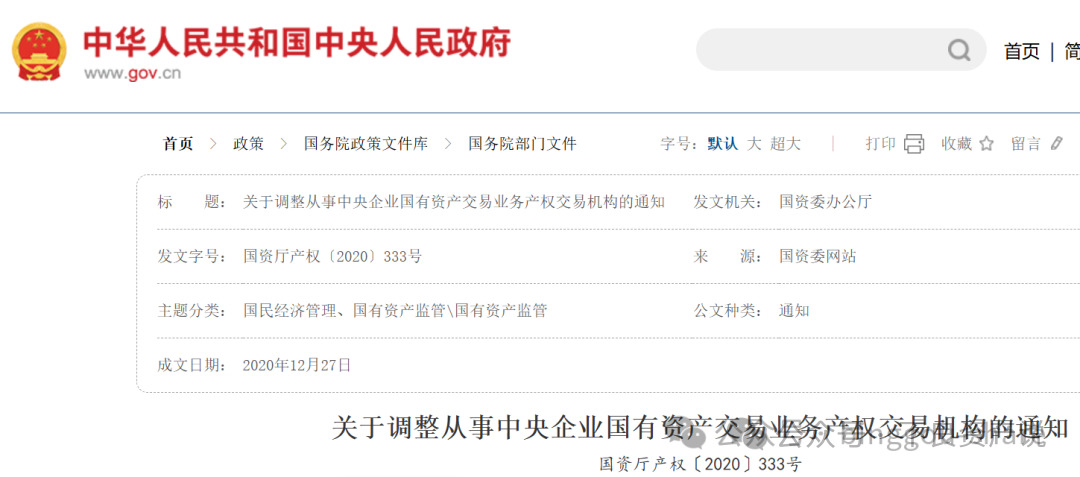
Task: Click 国资委办公厅 issuing agency value
Action: click(x=825, y=202)
